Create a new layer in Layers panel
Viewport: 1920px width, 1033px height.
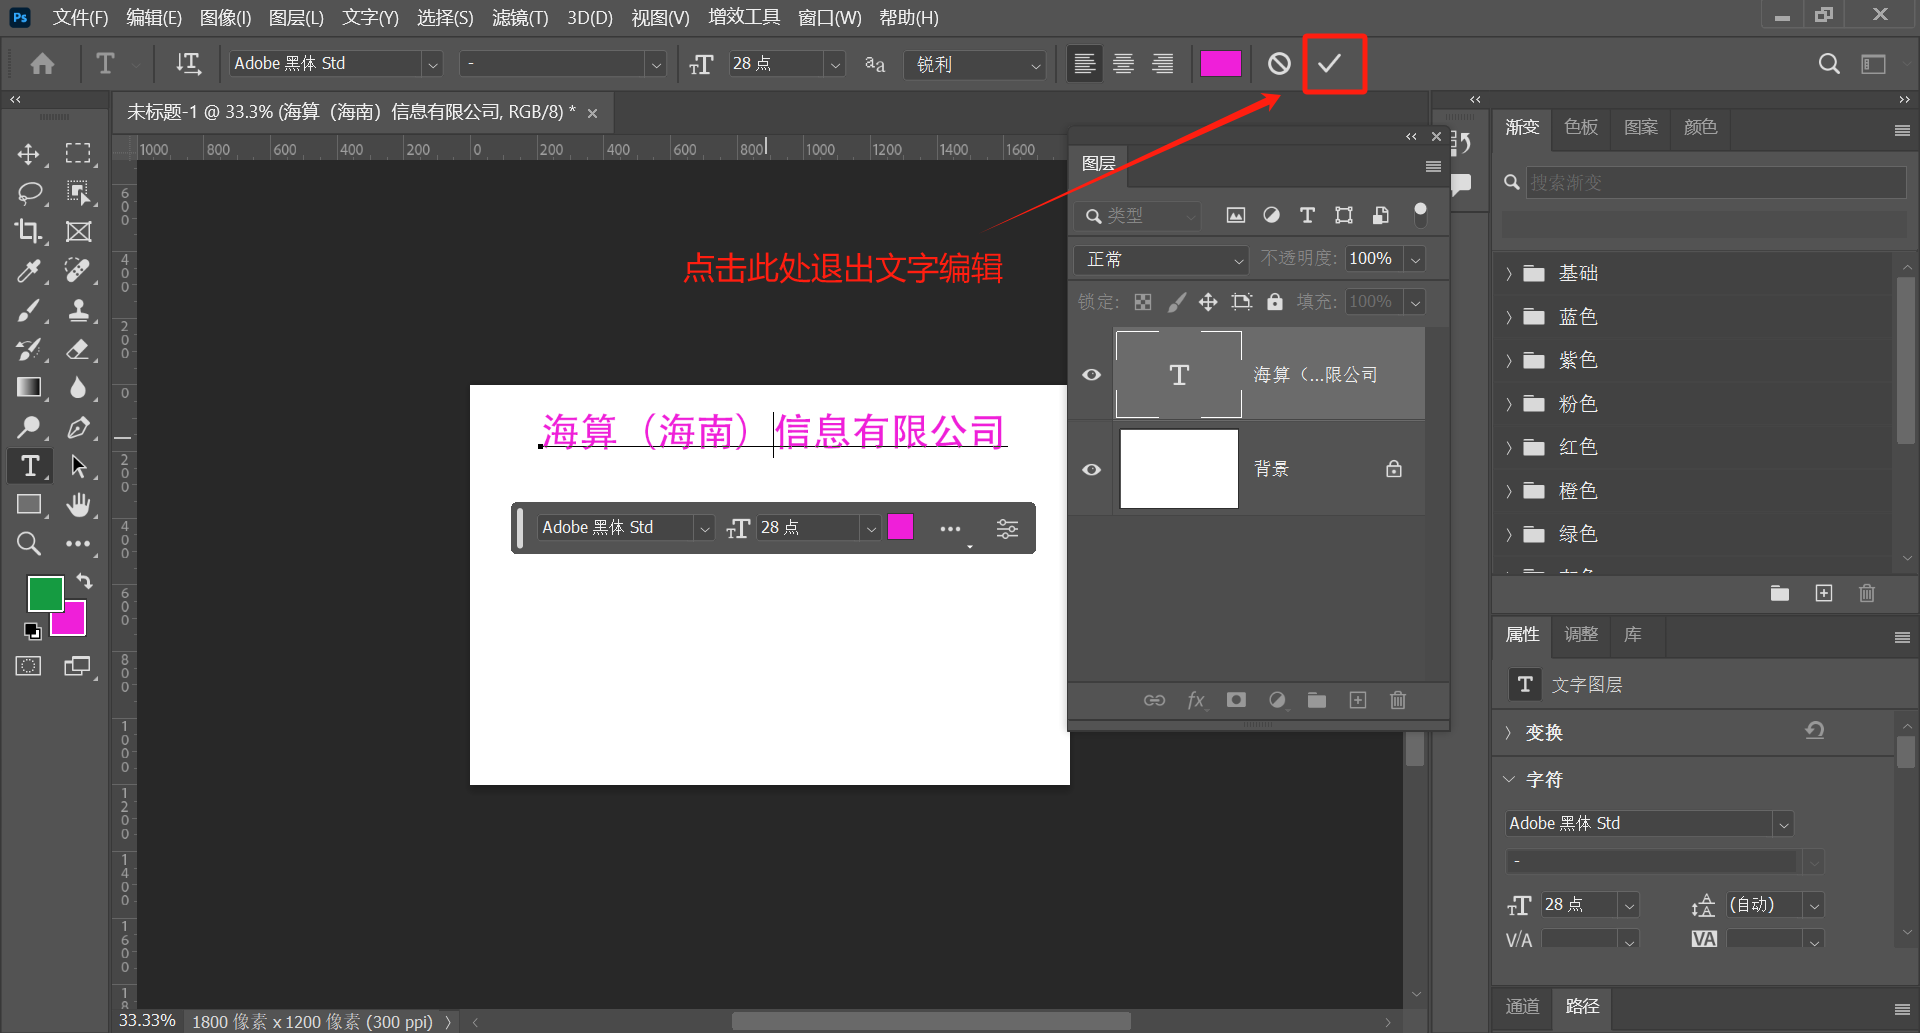point(1357,700)
